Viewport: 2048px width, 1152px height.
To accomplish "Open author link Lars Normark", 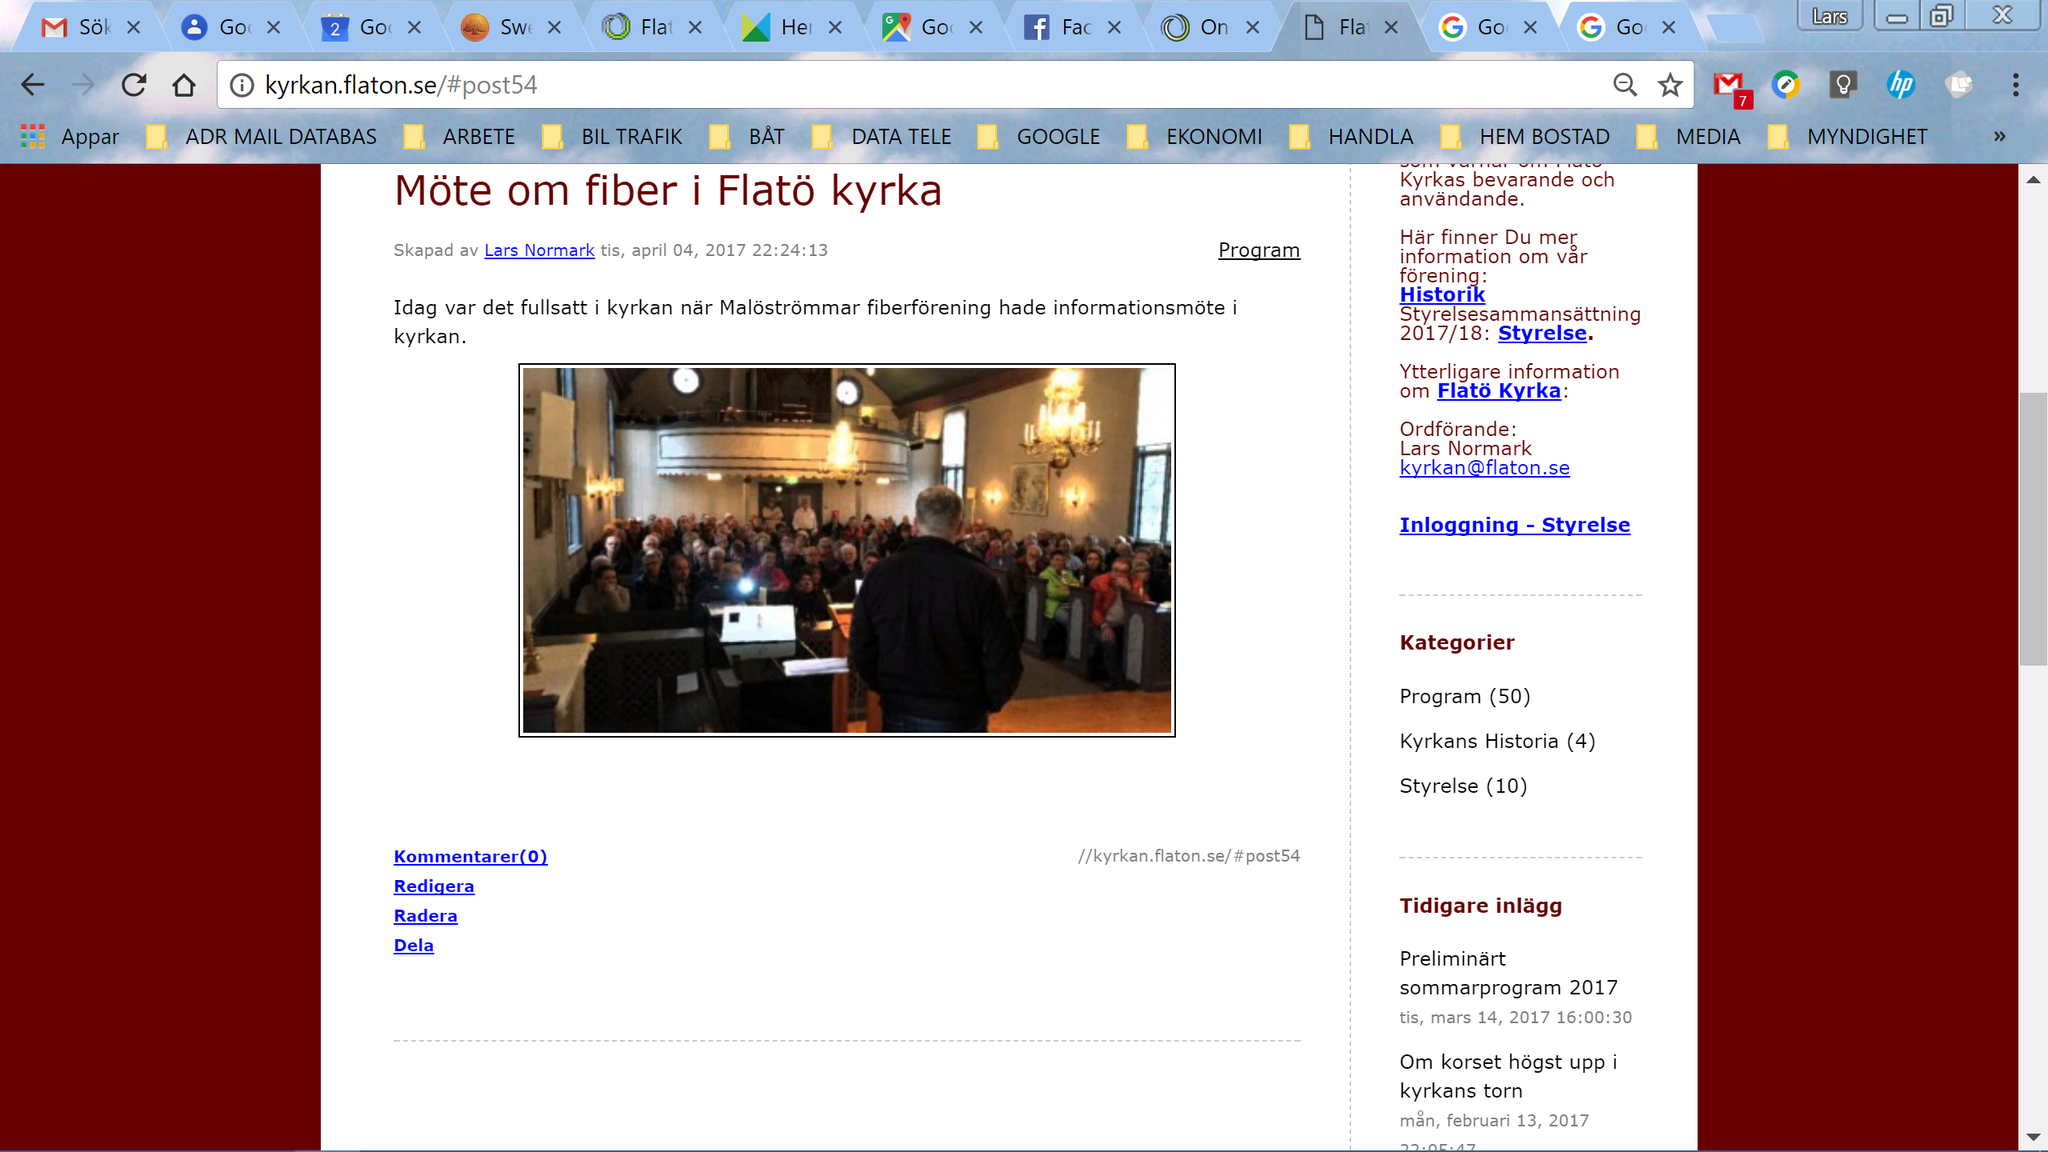I will click(x=539, y=250).
